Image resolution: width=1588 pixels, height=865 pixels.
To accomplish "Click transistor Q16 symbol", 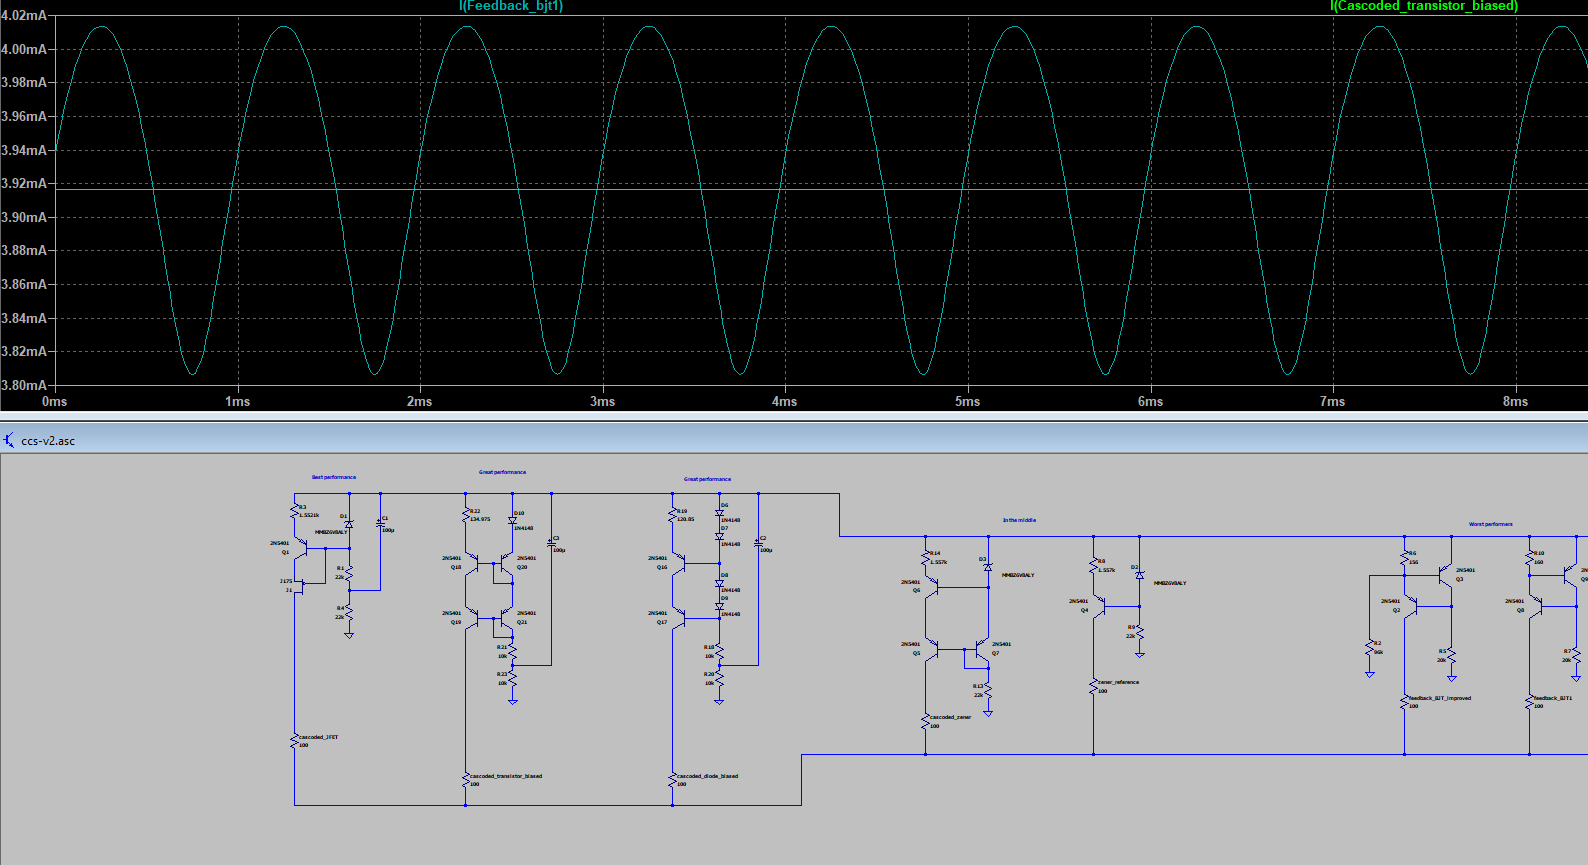I will click(678, 565).
